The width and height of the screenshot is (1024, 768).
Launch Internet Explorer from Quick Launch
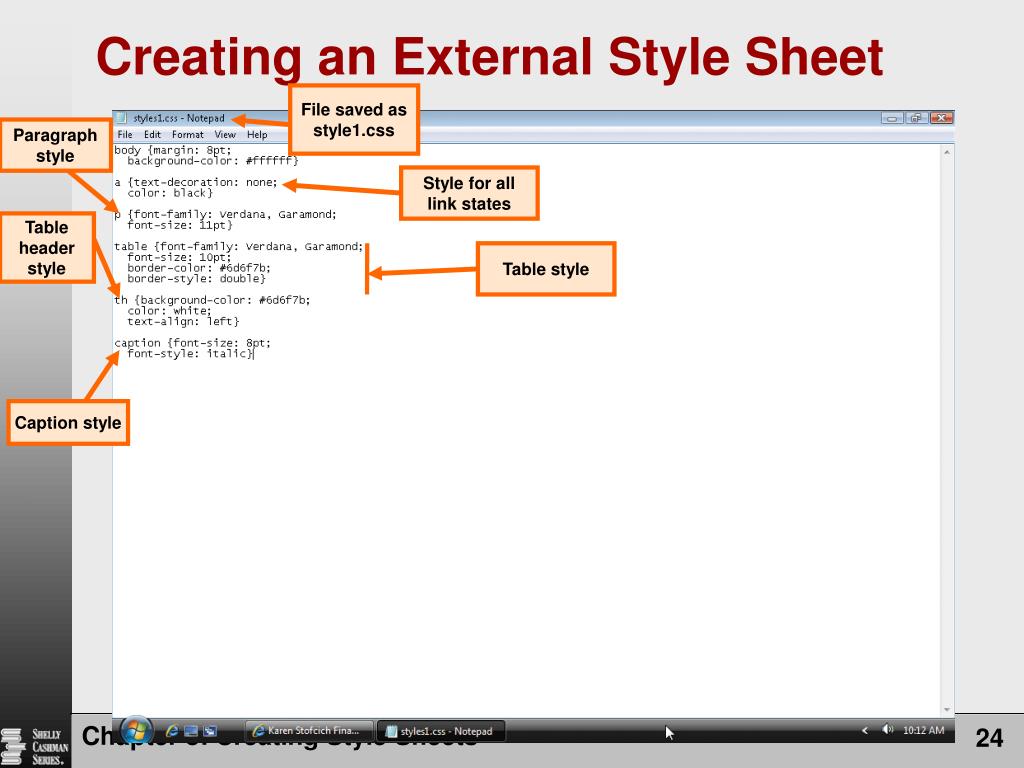(172, 731)
